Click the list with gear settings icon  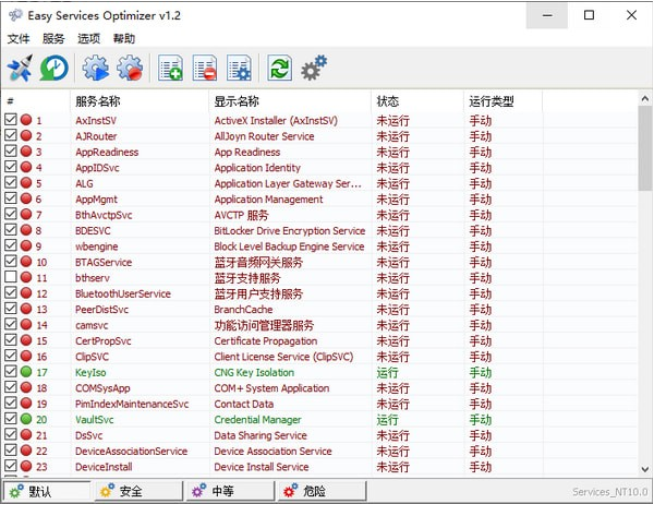pyautogui.click(x=239, y=68)
